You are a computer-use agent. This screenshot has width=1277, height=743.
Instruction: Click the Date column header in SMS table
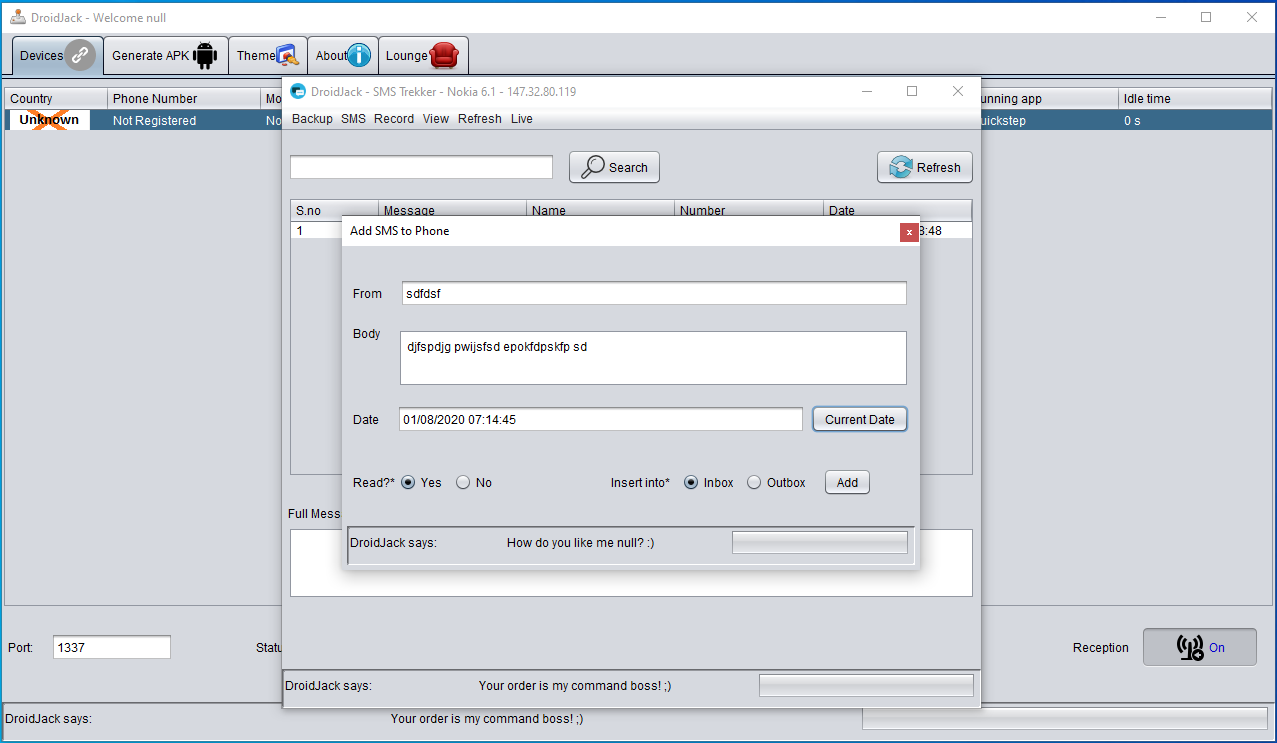(x=898, y=210)
